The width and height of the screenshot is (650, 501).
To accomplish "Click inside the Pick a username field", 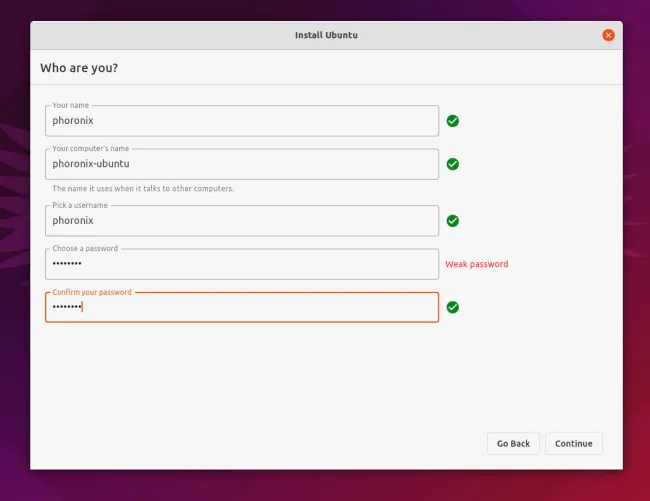I will pyautogui.click(x=242, y=220).
